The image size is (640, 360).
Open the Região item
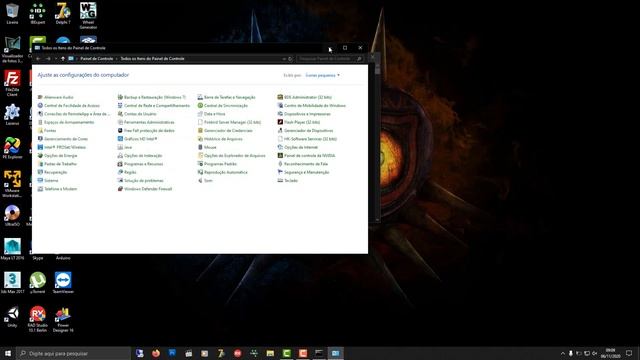127,172
